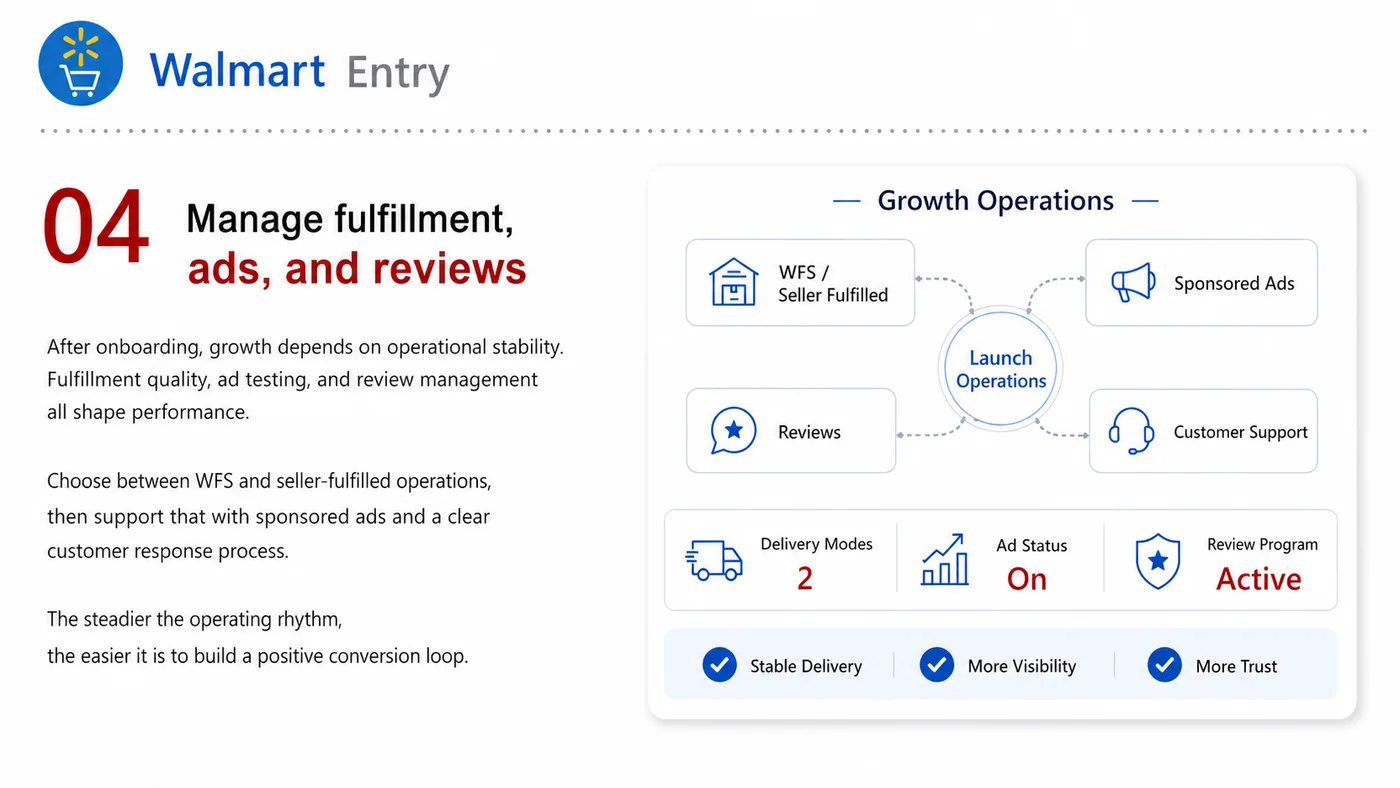Click the checkmark beside Stable Delivery
The image size is (1400, 788).
pos(719,665)
